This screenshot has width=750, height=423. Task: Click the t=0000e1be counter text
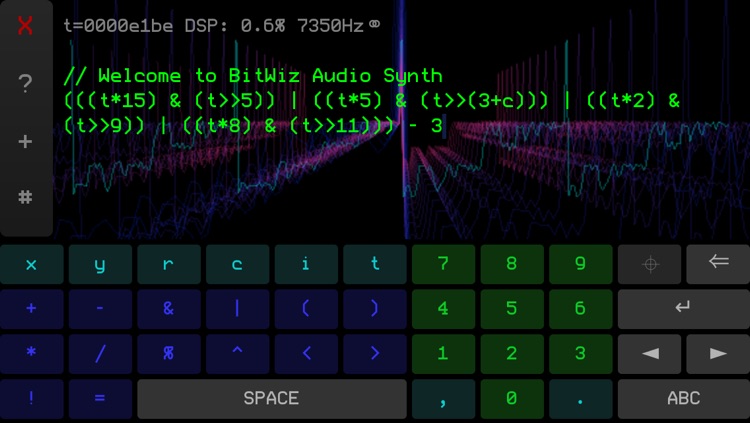click(x=118, y=26)
